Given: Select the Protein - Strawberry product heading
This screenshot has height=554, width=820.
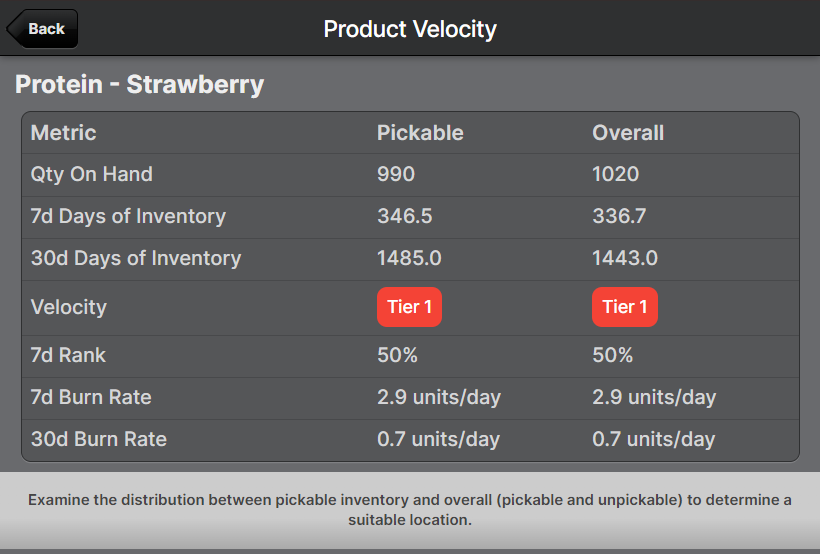Looking at the screenshot, I should (x=139, y=84).
